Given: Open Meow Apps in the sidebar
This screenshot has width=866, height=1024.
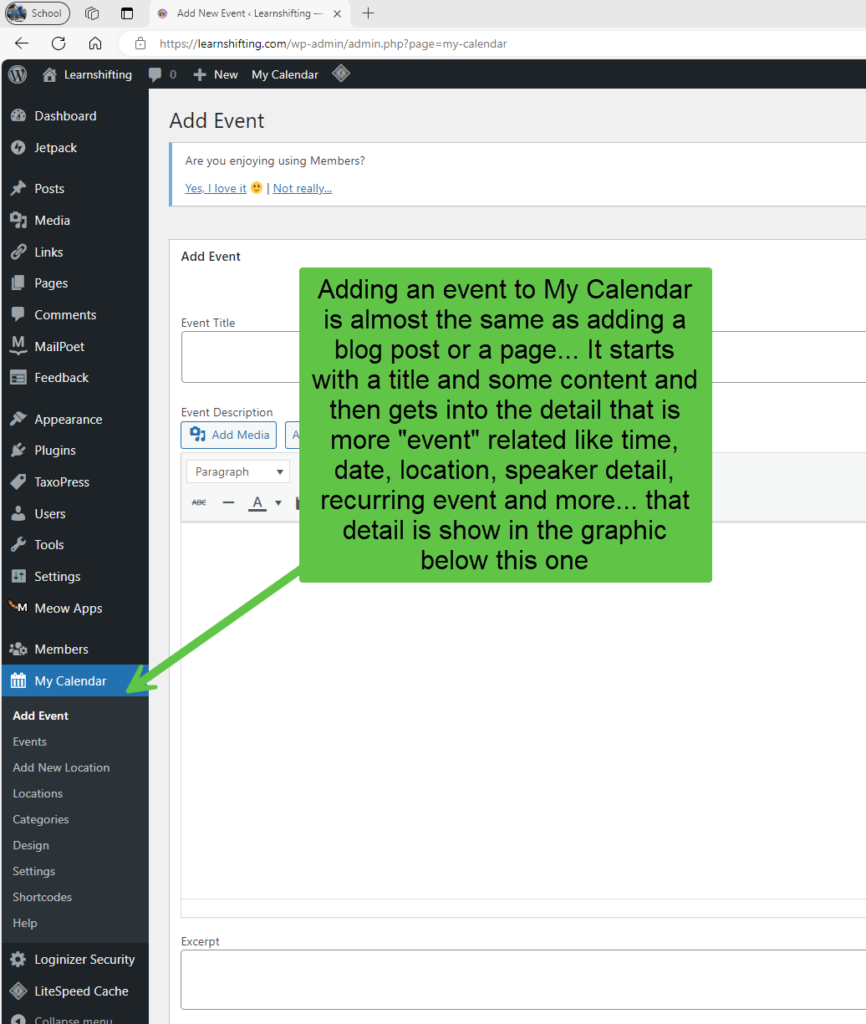Looking at the screenshot, I should 74,608.
